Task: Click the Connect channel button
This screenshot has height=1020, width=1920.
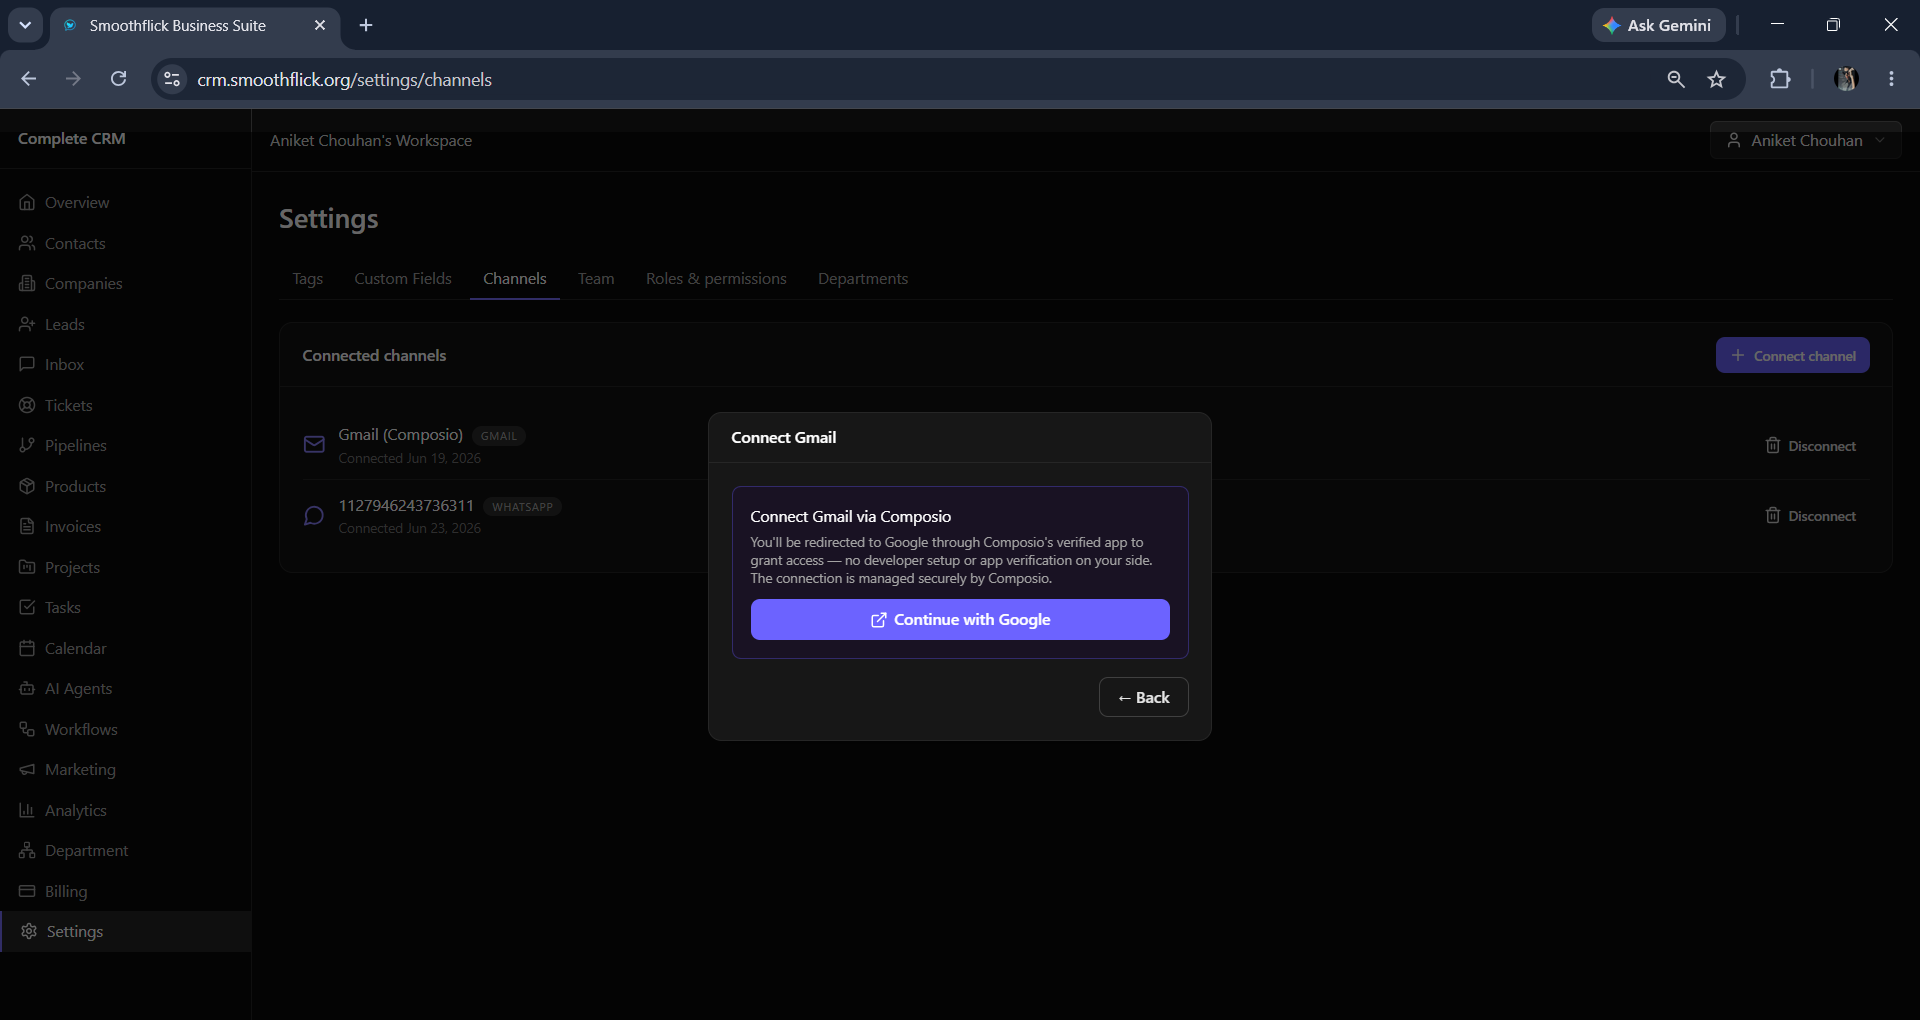Action: click(x=1793, y=356)
